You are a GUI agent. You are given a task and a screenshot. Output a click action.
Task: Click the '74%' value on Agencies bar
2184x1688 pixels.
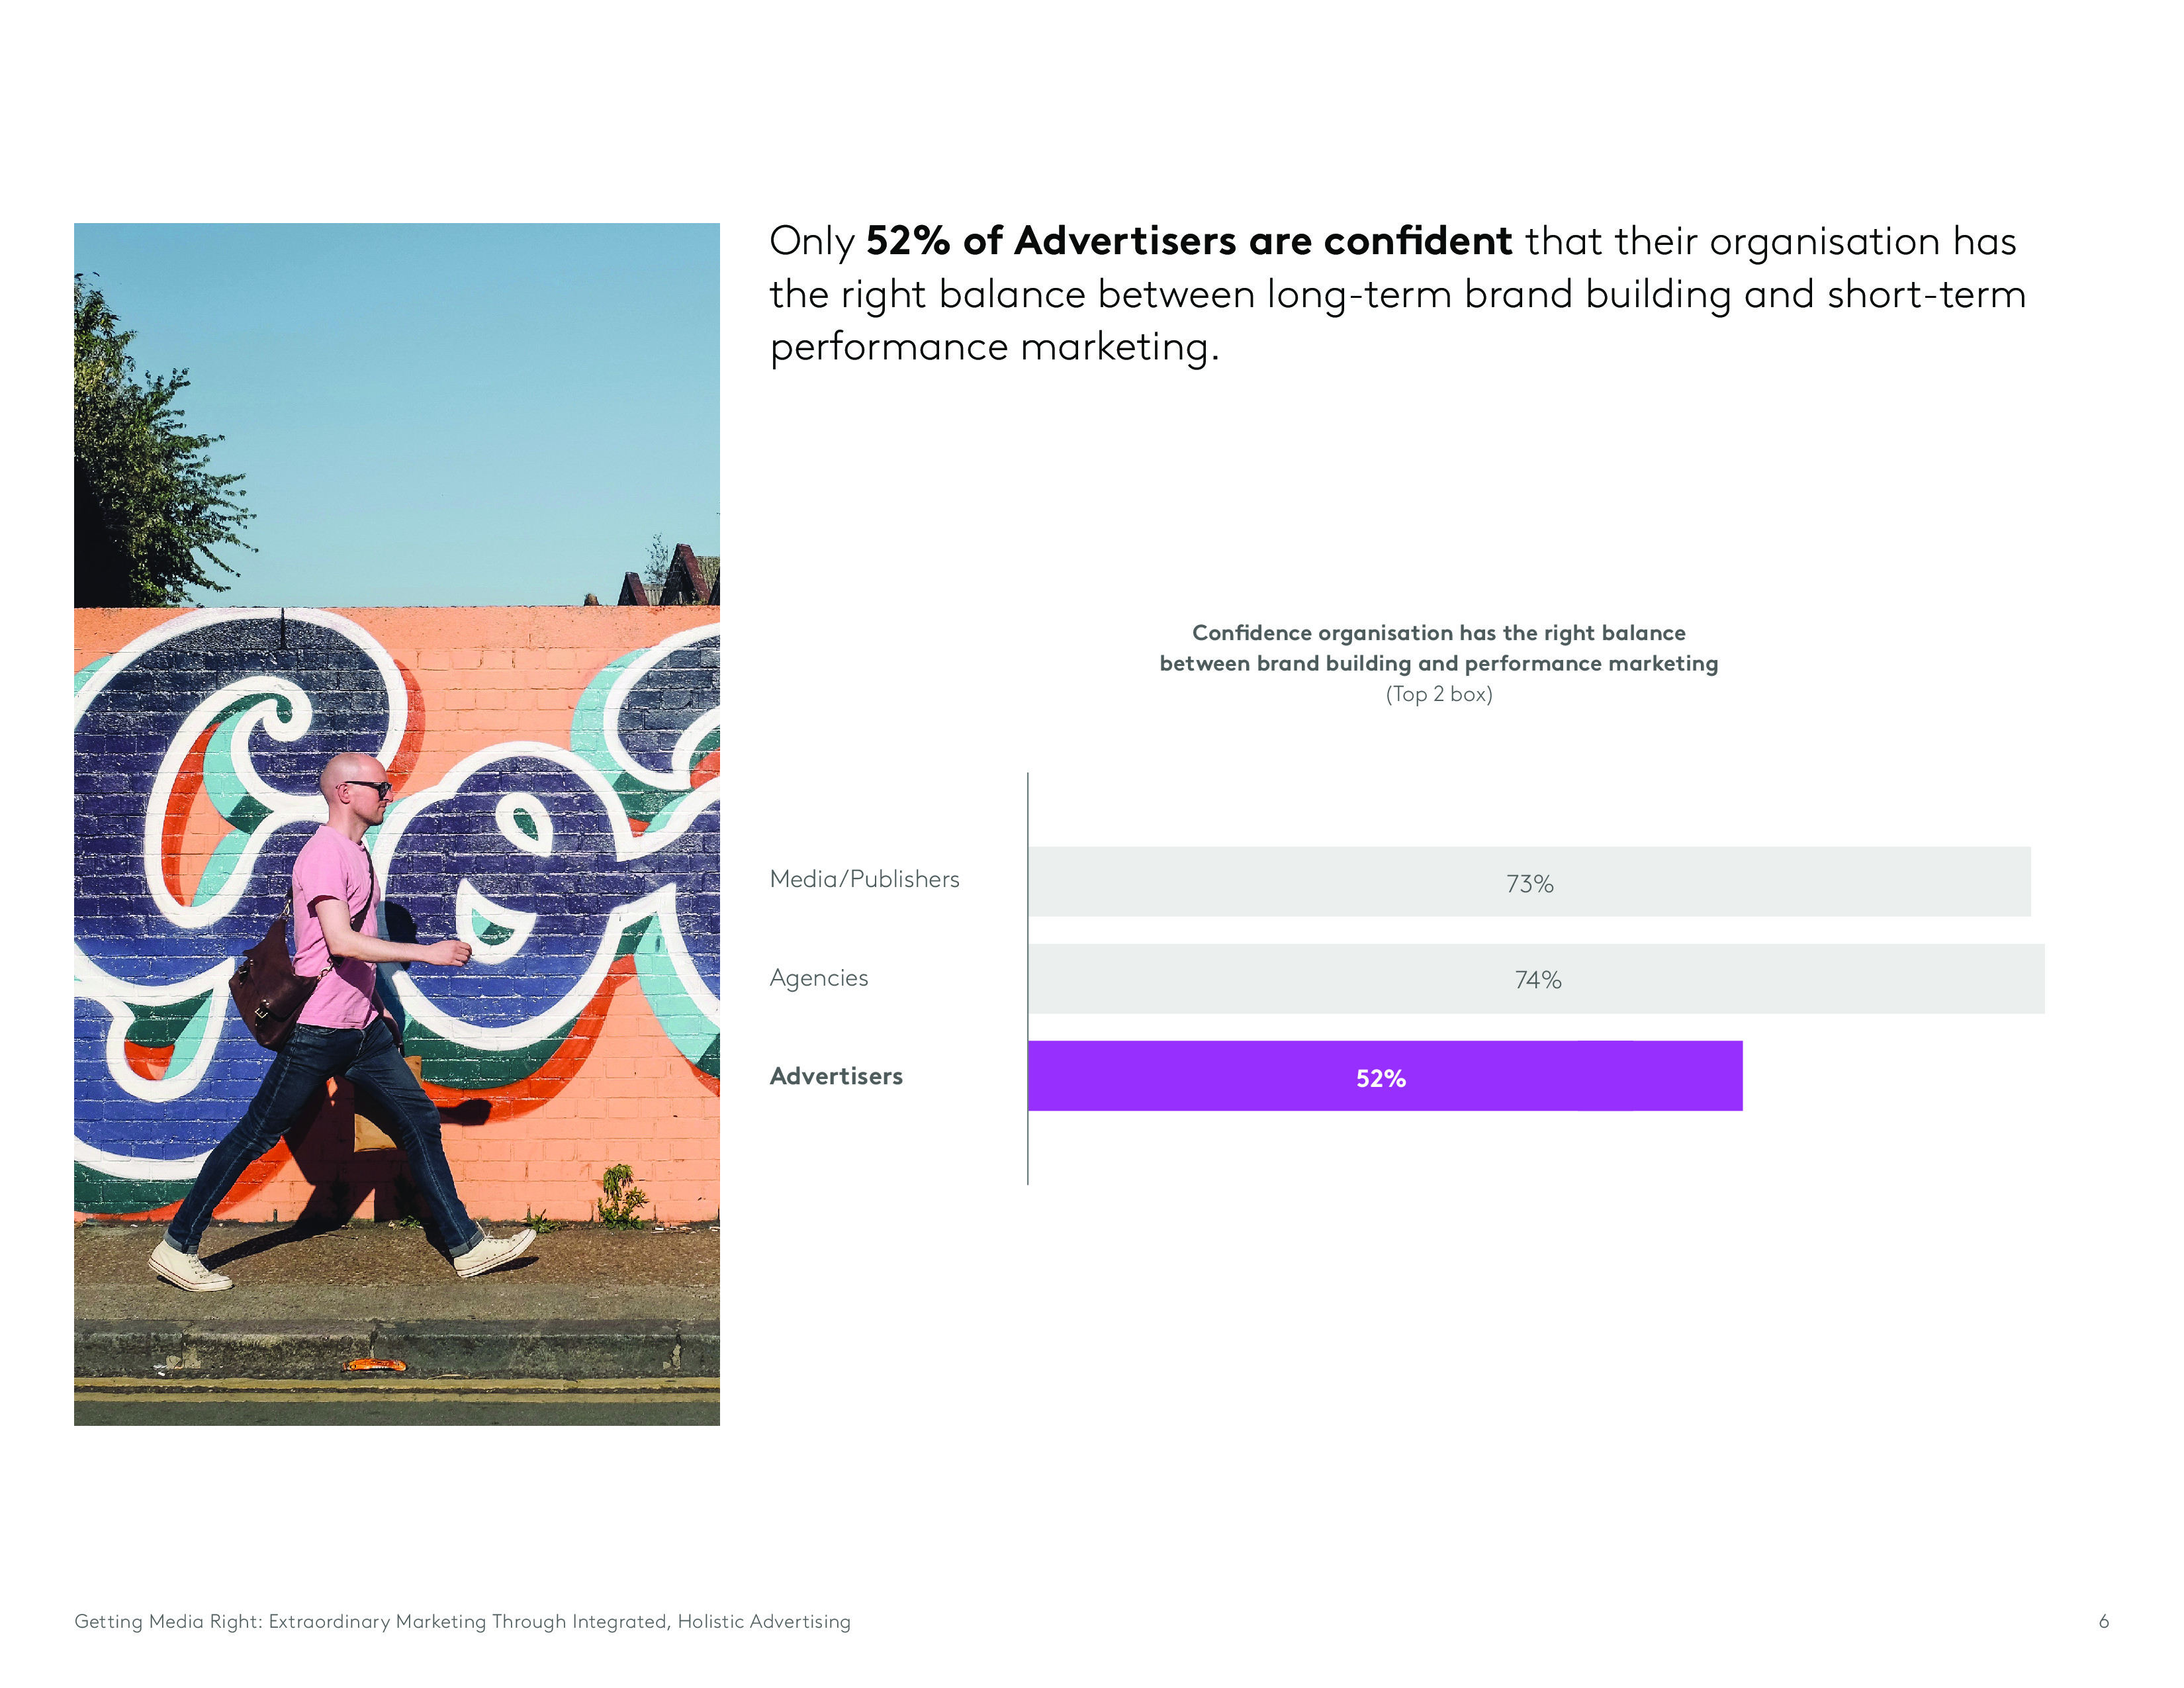click(x=1537, y=980)
